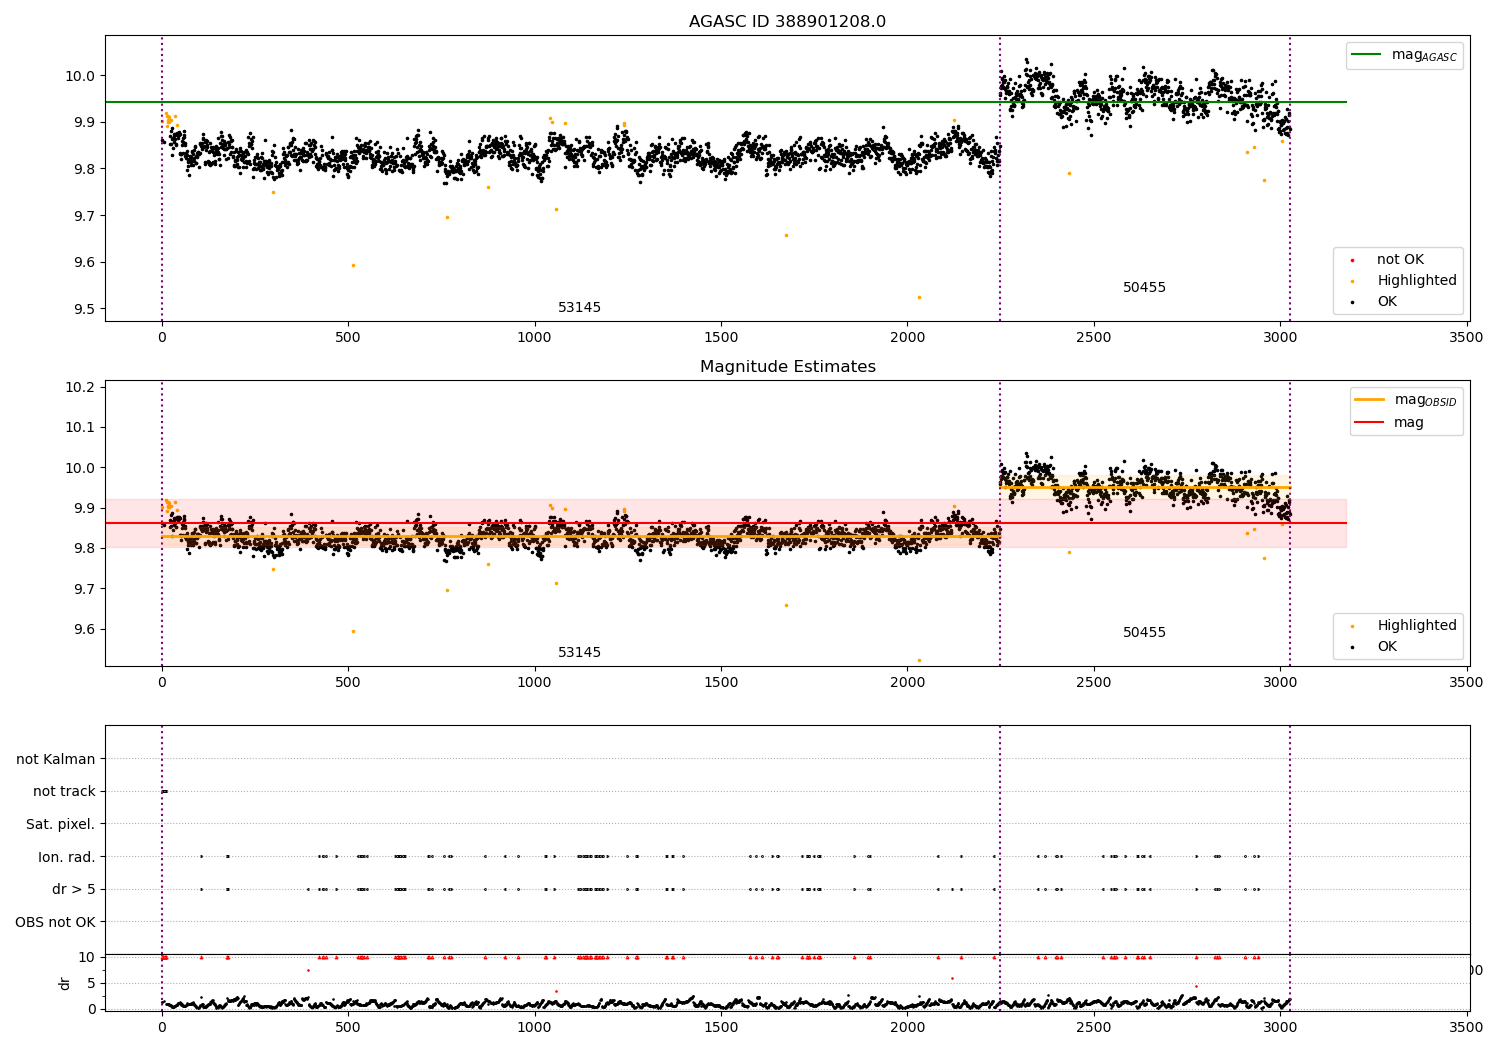Click the 10.2 y-axis tick in middle plot
This screenshot has width=1500, height=1050.
(x=82, y=387)
